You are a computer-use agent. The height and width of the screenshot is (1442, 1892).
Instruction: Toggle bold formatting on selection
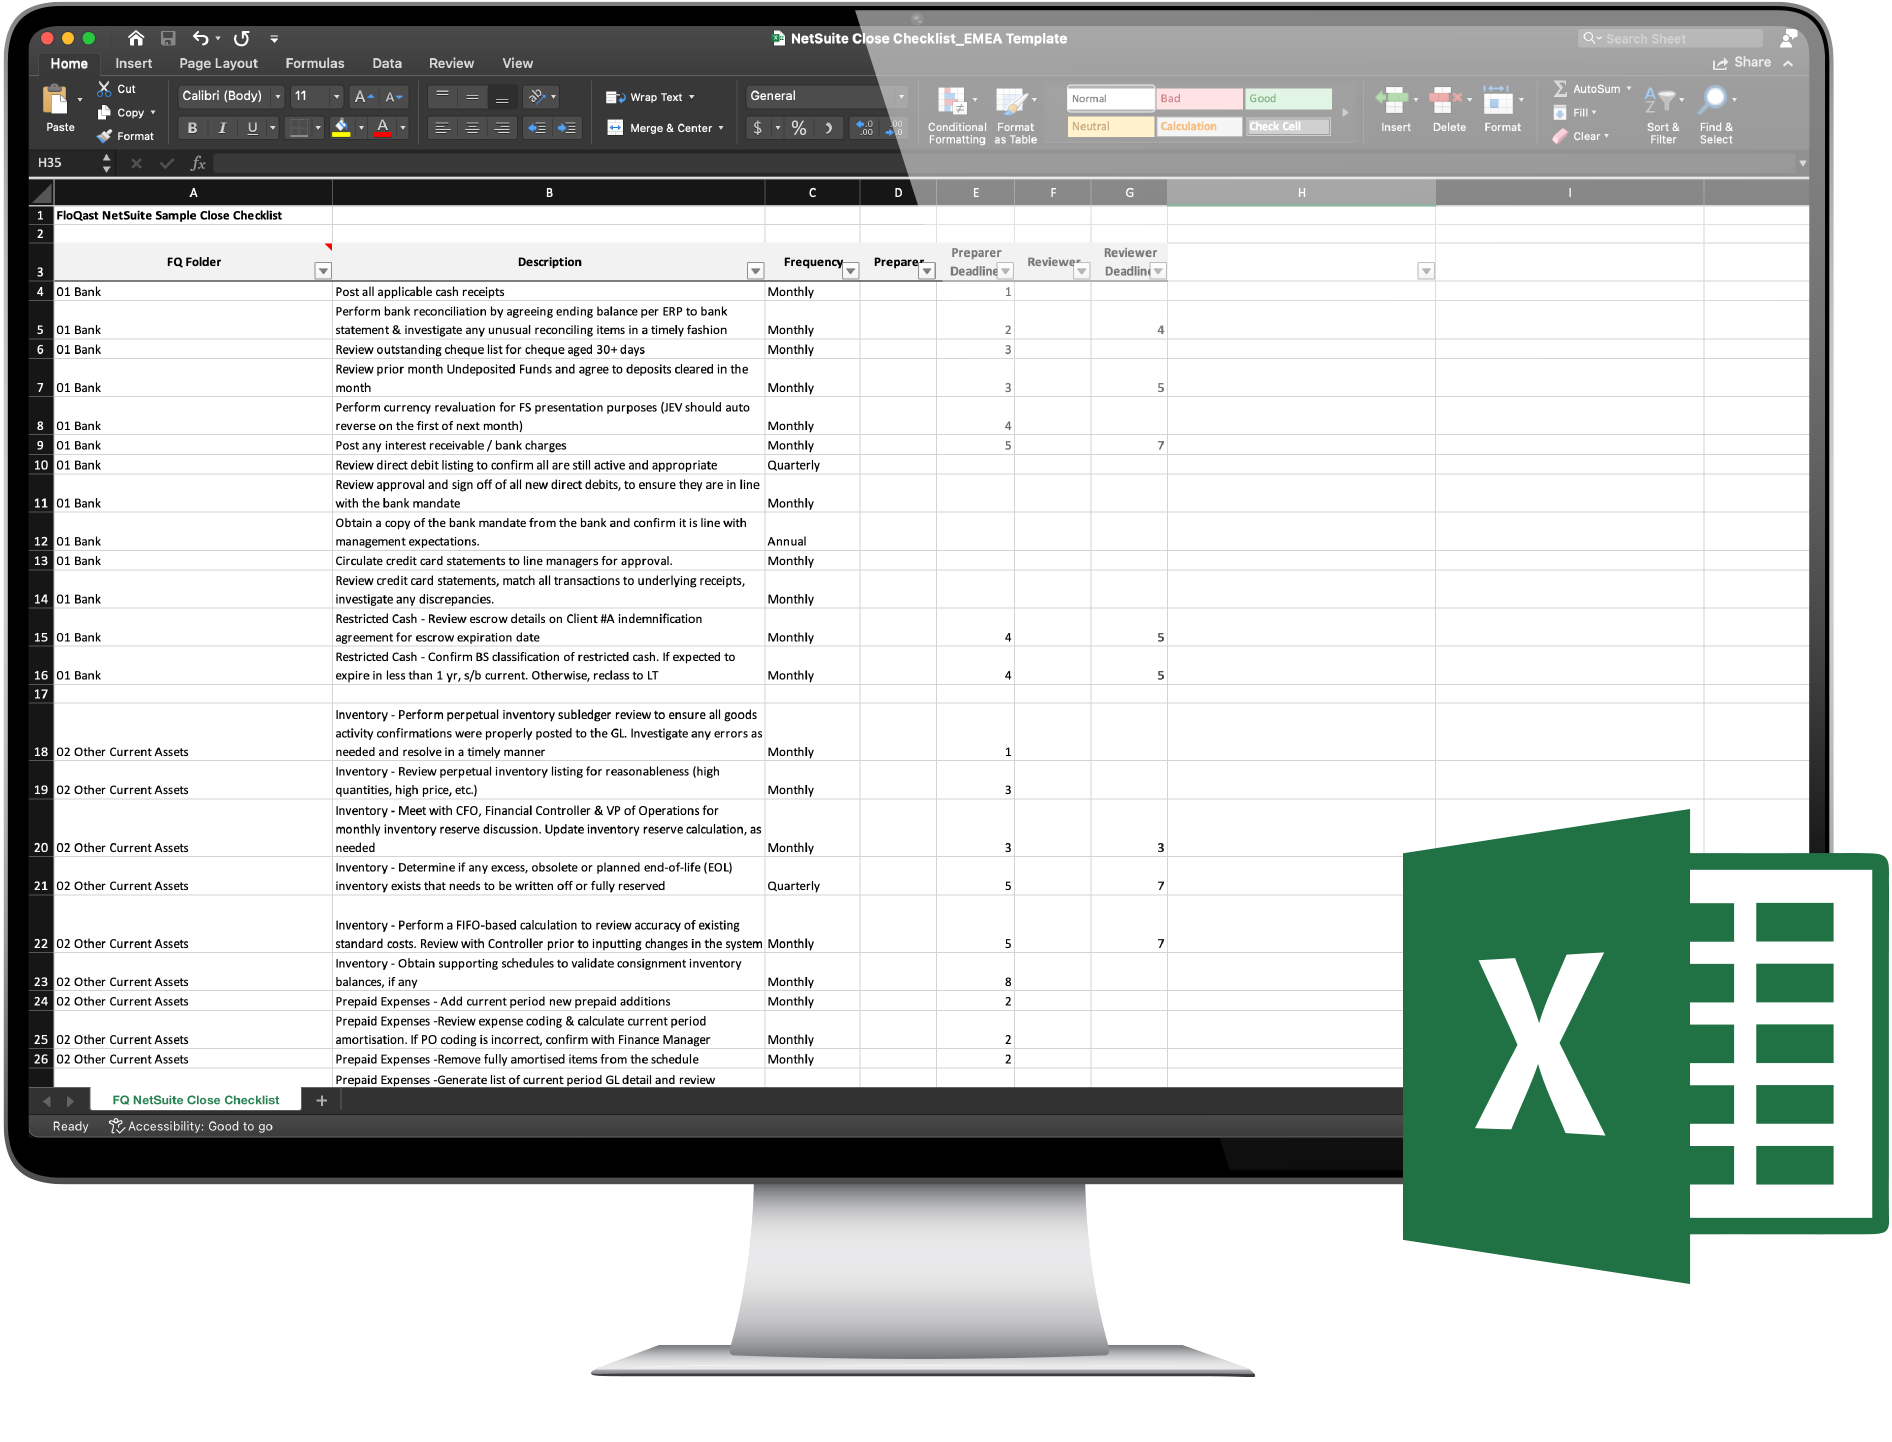point(191,127)
